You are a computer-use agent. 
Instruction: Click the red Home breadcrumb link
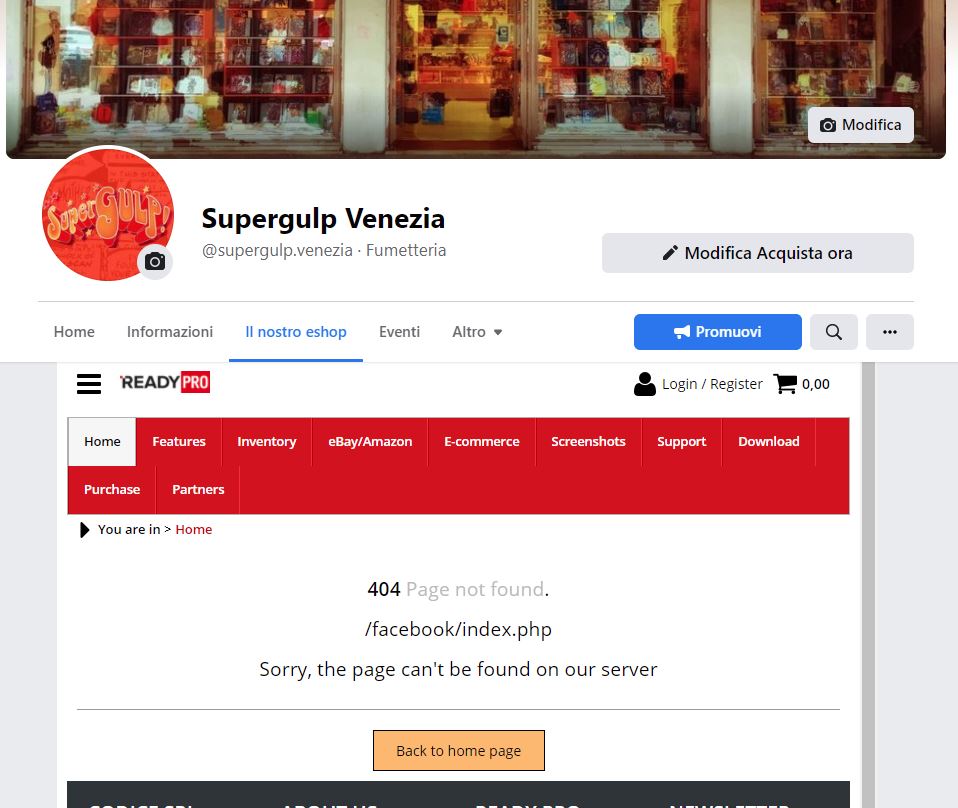[194, 529]
